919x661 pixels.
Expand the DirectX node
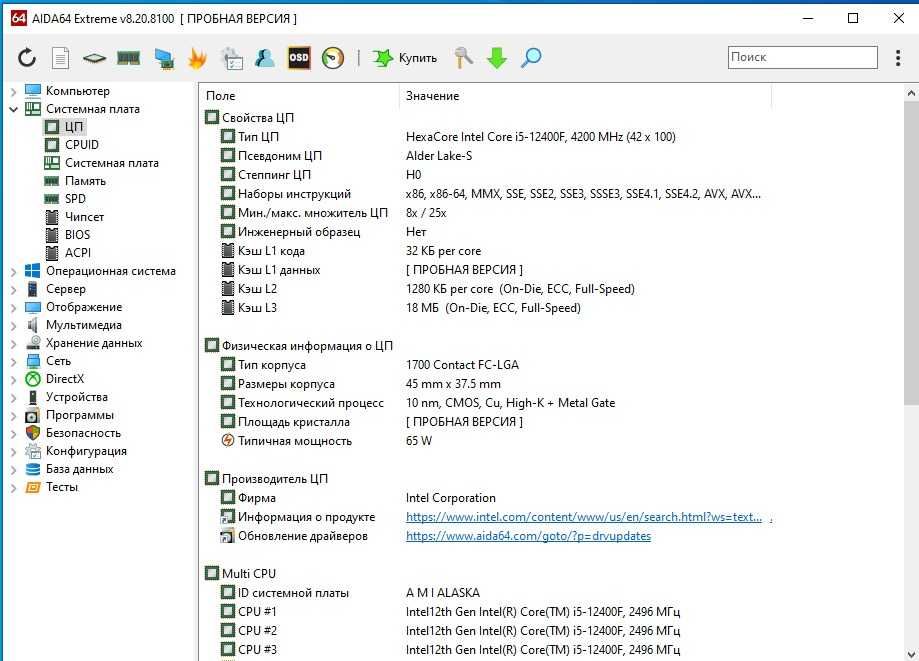point(13,380)
